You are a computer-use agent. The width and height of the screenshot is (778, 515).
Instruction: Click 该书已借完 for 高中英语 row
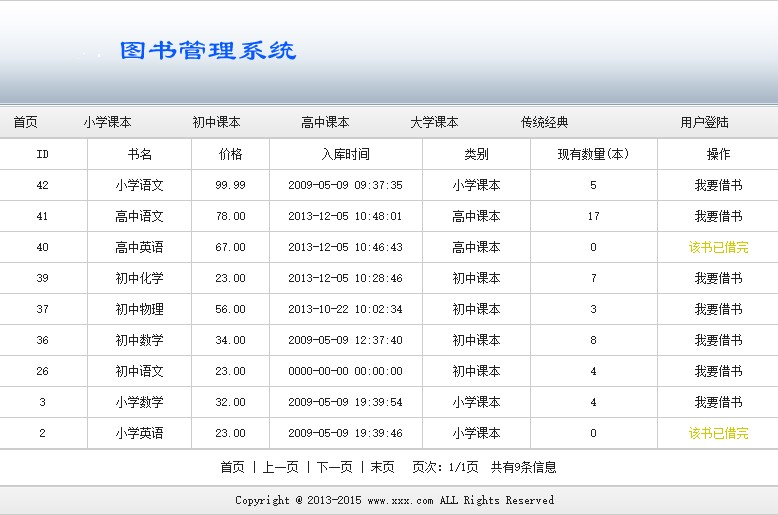coord(718,247)
